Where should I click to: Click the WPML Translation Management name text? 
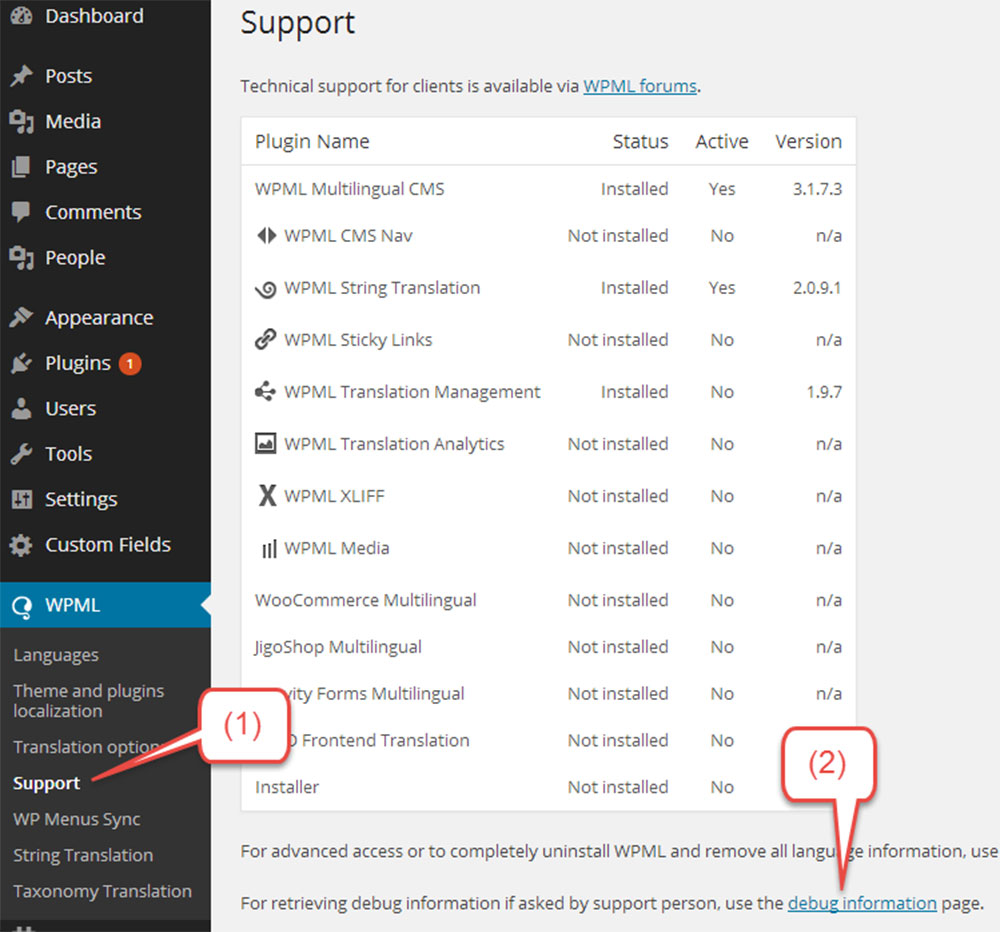(412, 392)
